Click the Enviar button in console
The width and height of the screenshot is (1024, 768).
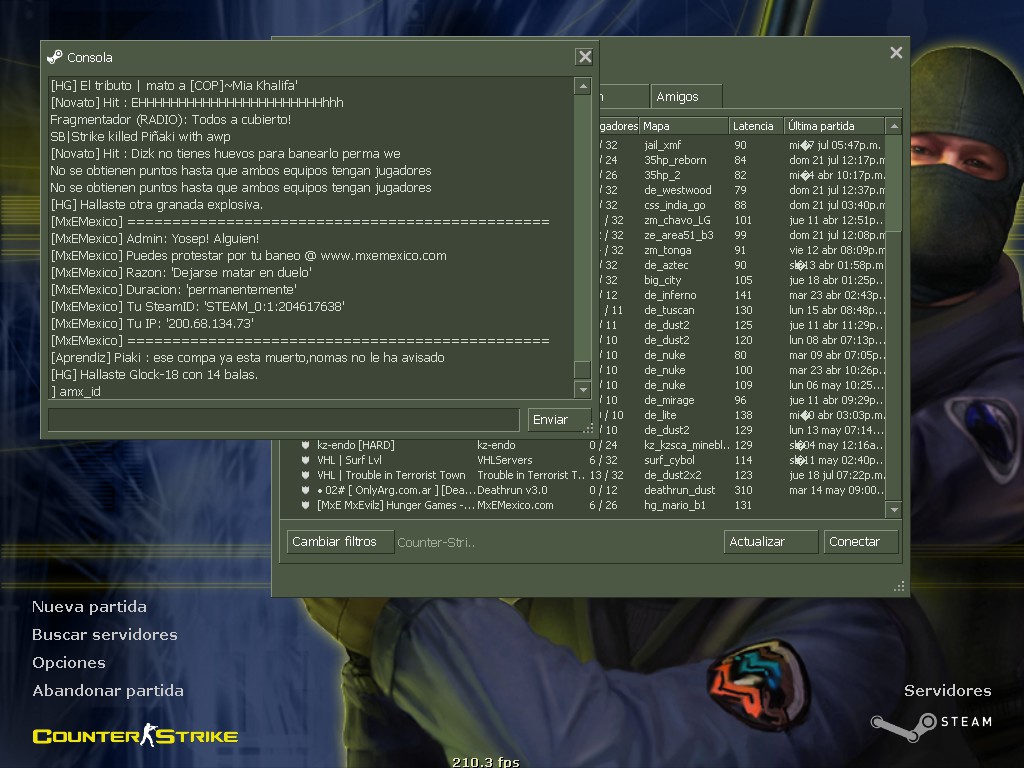558,420
